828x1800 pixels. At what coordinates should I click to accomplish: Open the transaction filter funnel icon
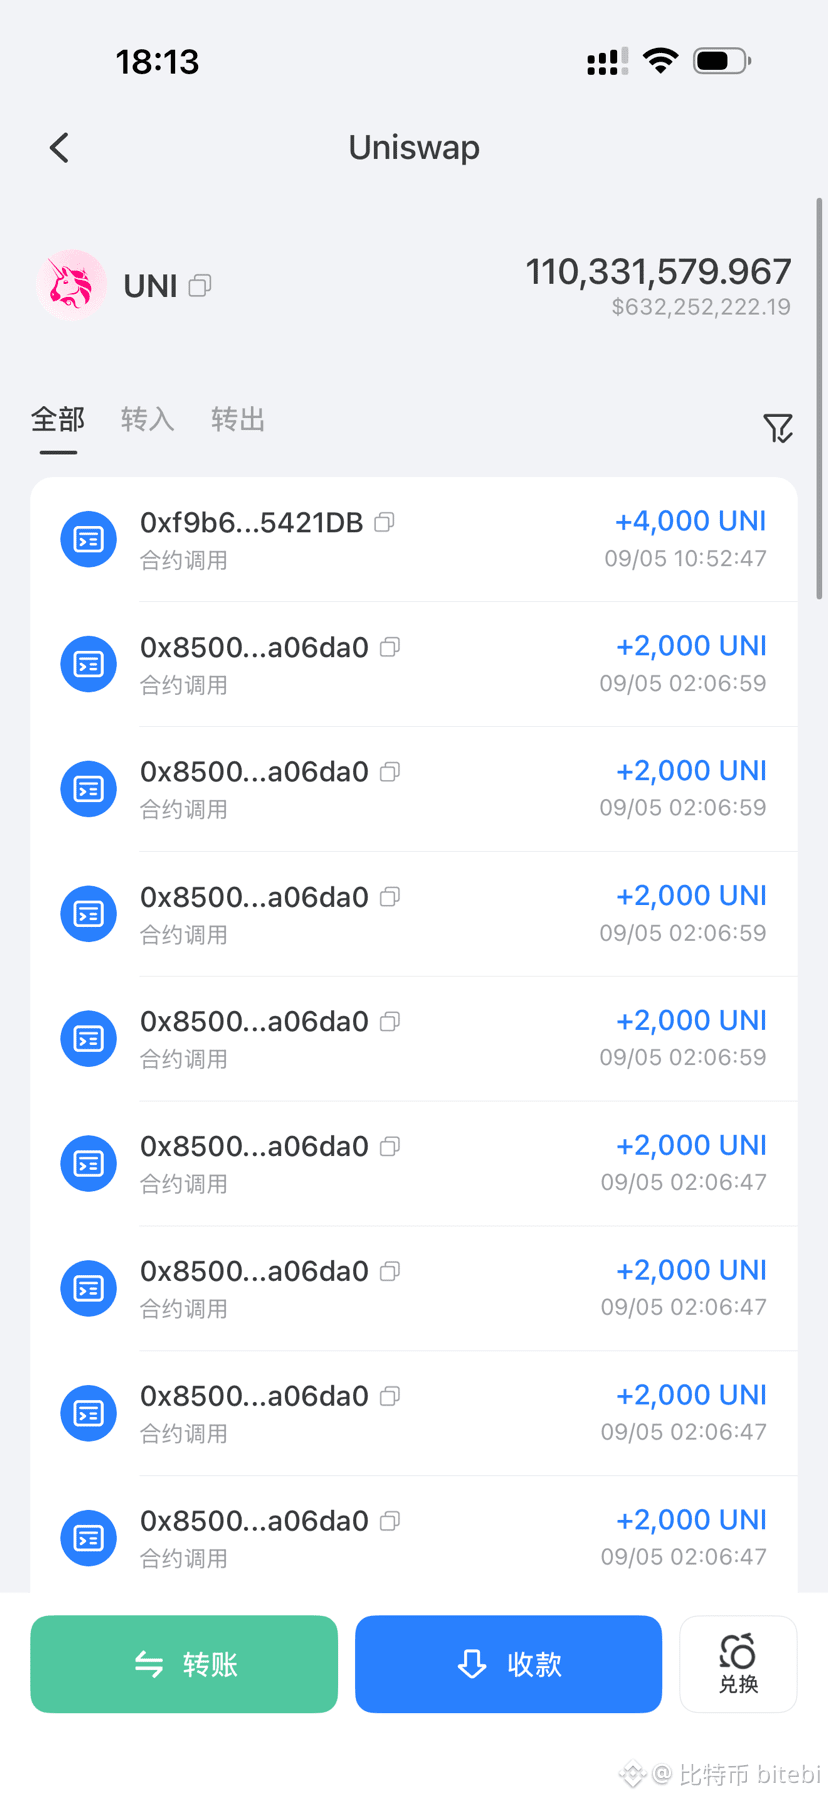(x=778, y=428)
